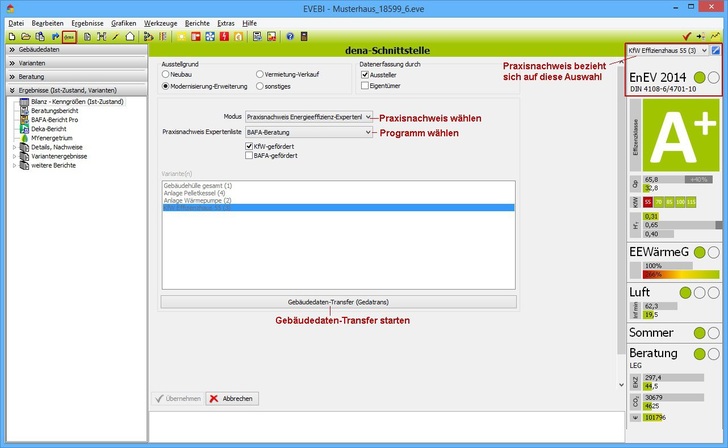The image size is (728, 448).
Task: Uncheck the KfW-gefördert checkbox
Action: tap(249, 145)
